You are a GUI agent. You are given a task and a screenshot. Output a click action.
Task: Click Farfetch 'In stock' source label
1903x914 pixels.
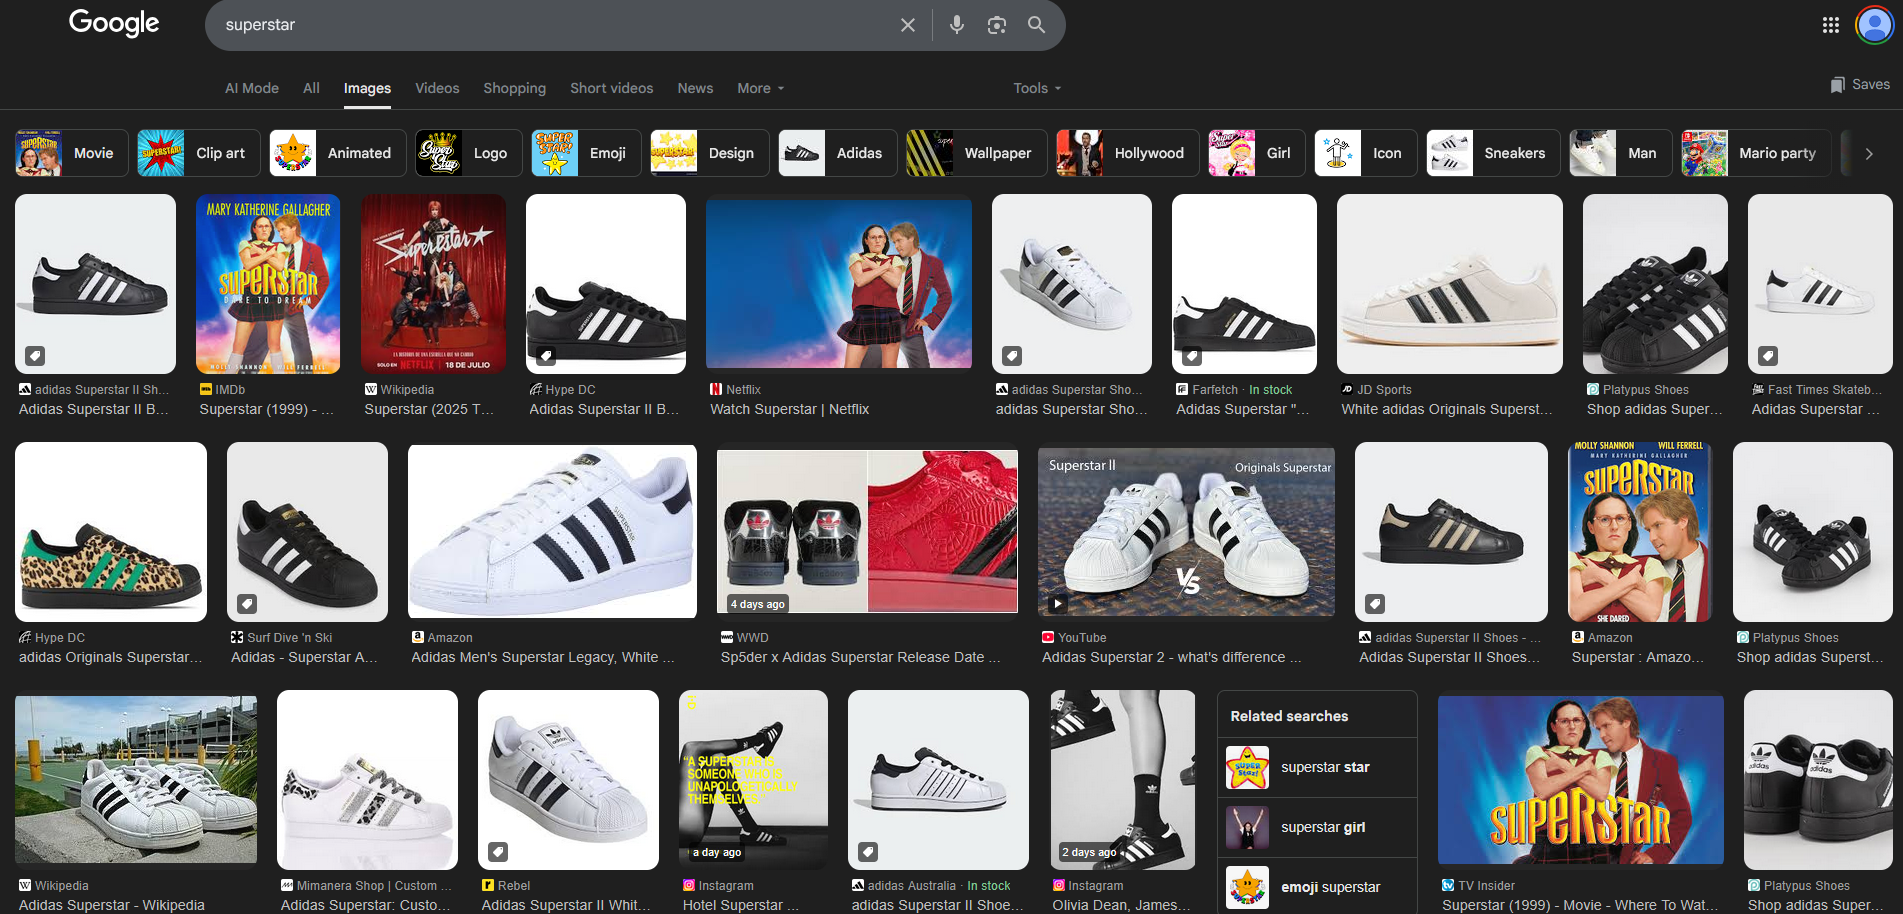1270,390
